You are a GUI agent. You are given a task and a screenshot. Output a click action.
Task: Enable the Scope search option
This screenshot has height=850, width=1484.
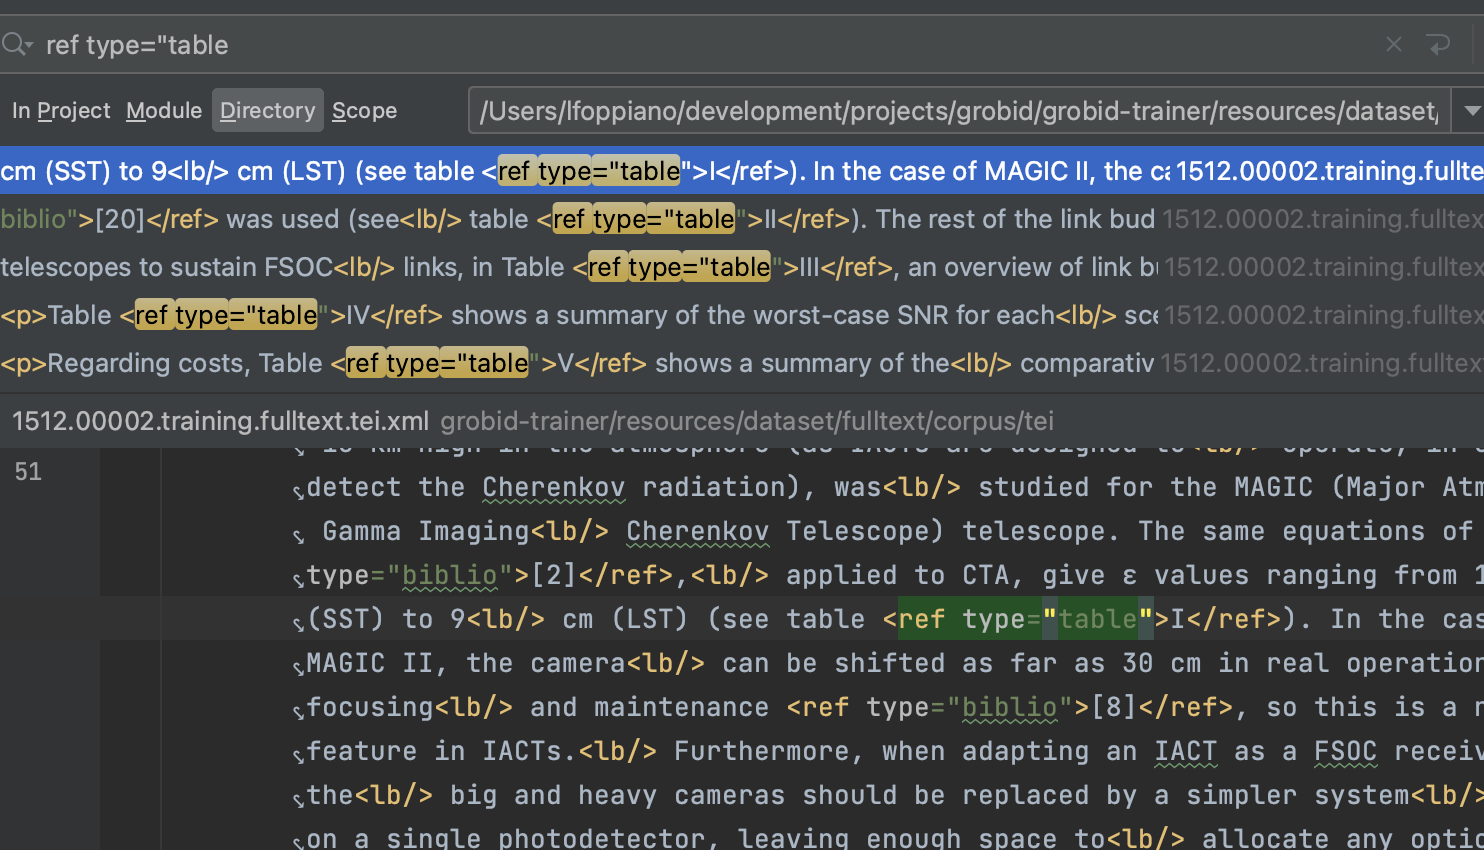coord(364,110)
